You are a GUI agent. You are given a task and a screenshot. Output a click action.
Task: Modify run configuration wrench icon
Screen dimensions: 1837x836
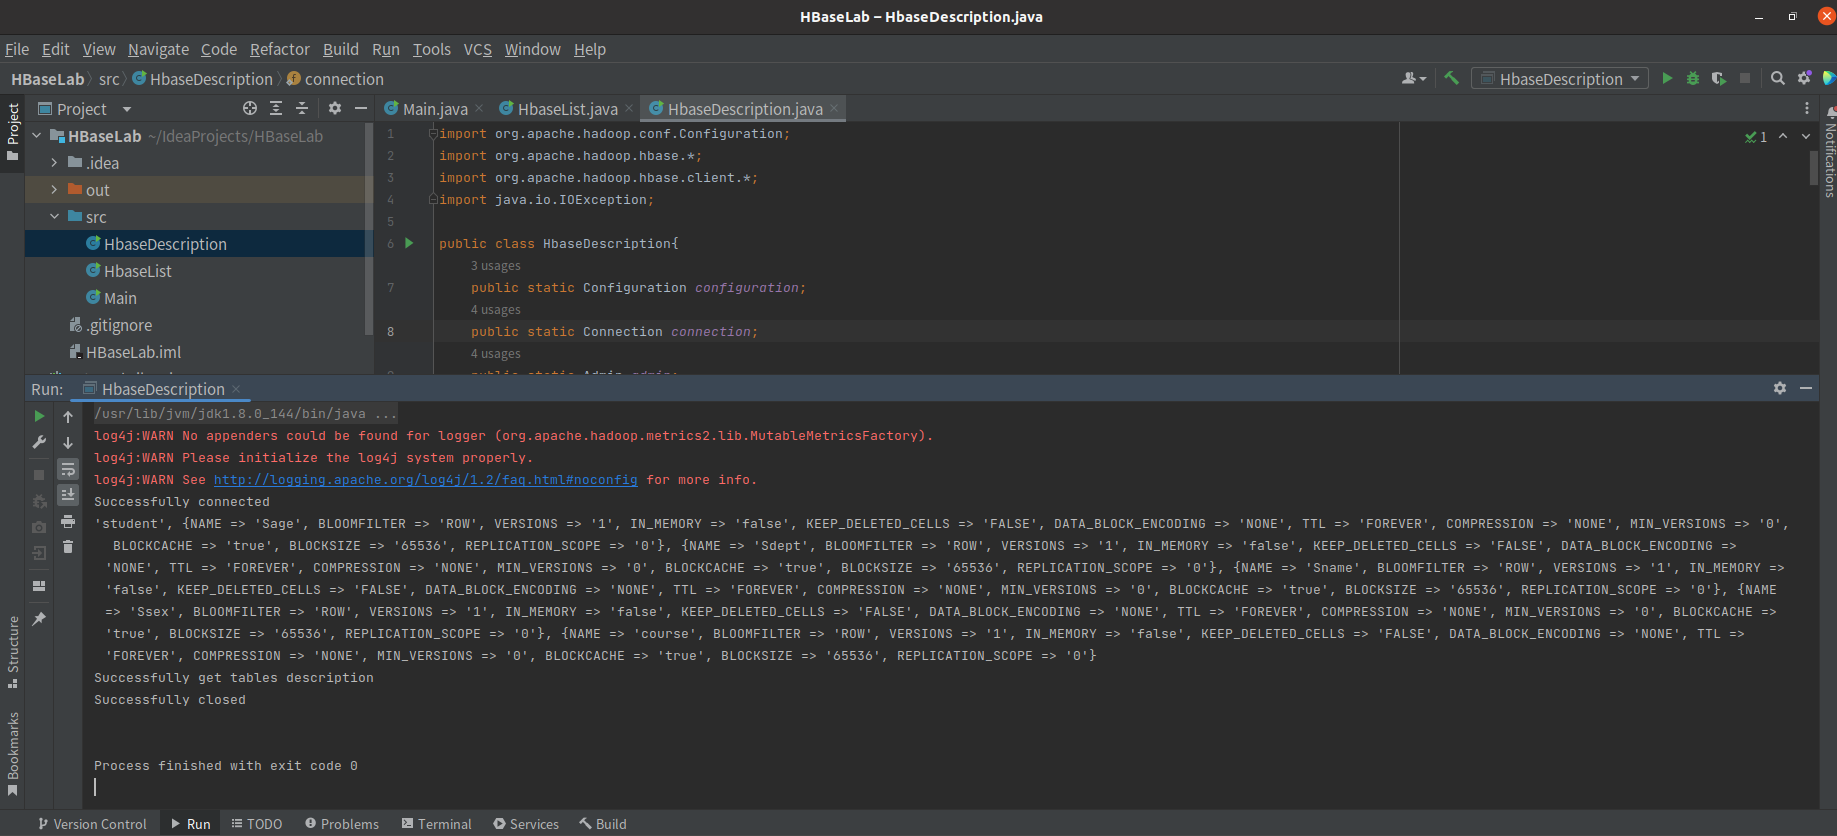39,442
